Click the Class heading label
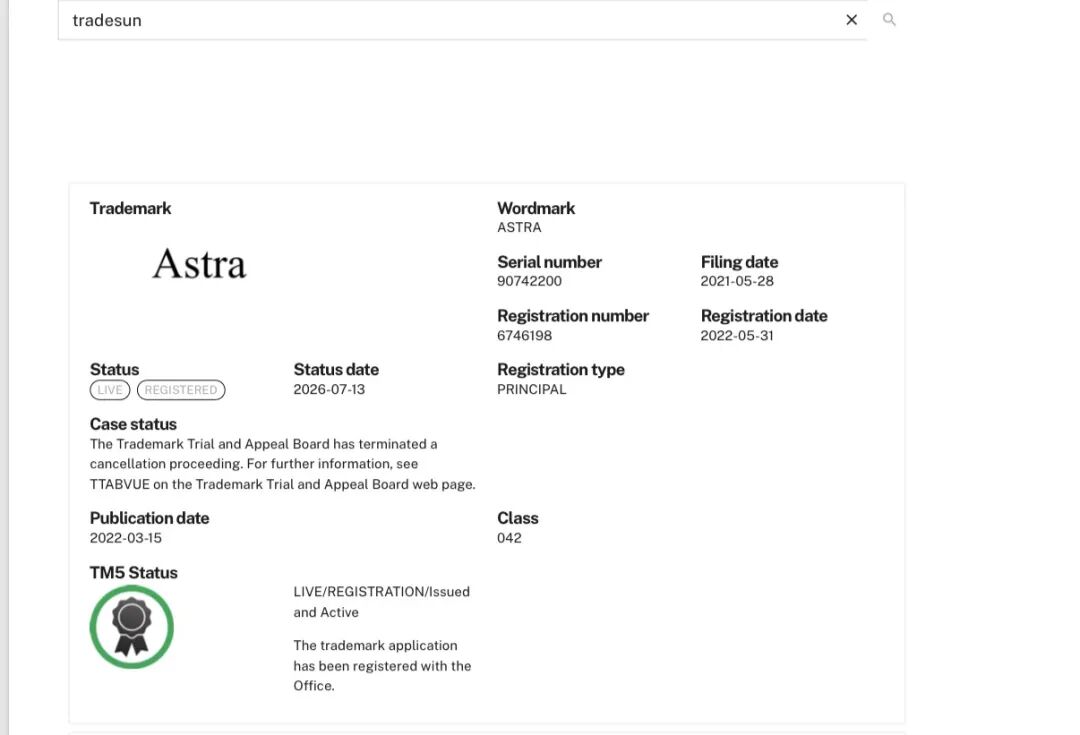 pos(518,518)
